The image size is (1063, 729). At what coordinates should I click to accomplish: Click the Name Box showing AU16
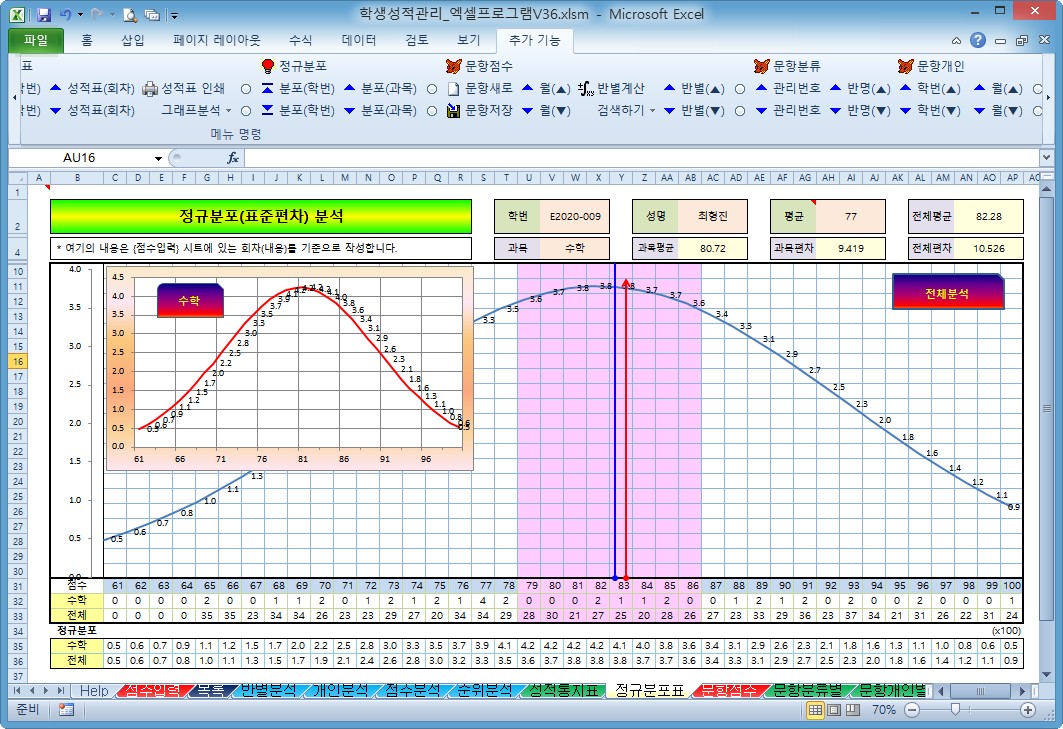point(81,157)
